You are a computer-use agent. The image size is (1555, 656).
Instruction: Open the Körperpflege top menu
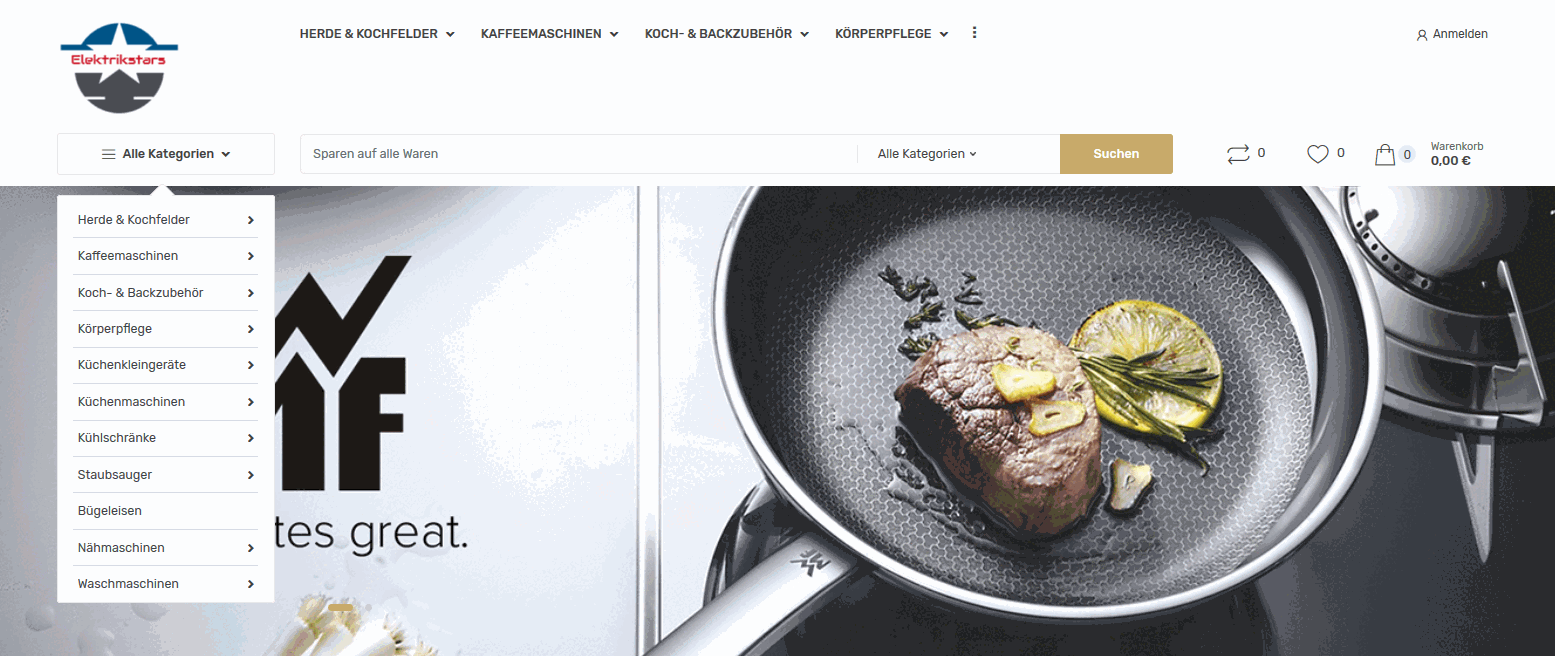point(891,34)
